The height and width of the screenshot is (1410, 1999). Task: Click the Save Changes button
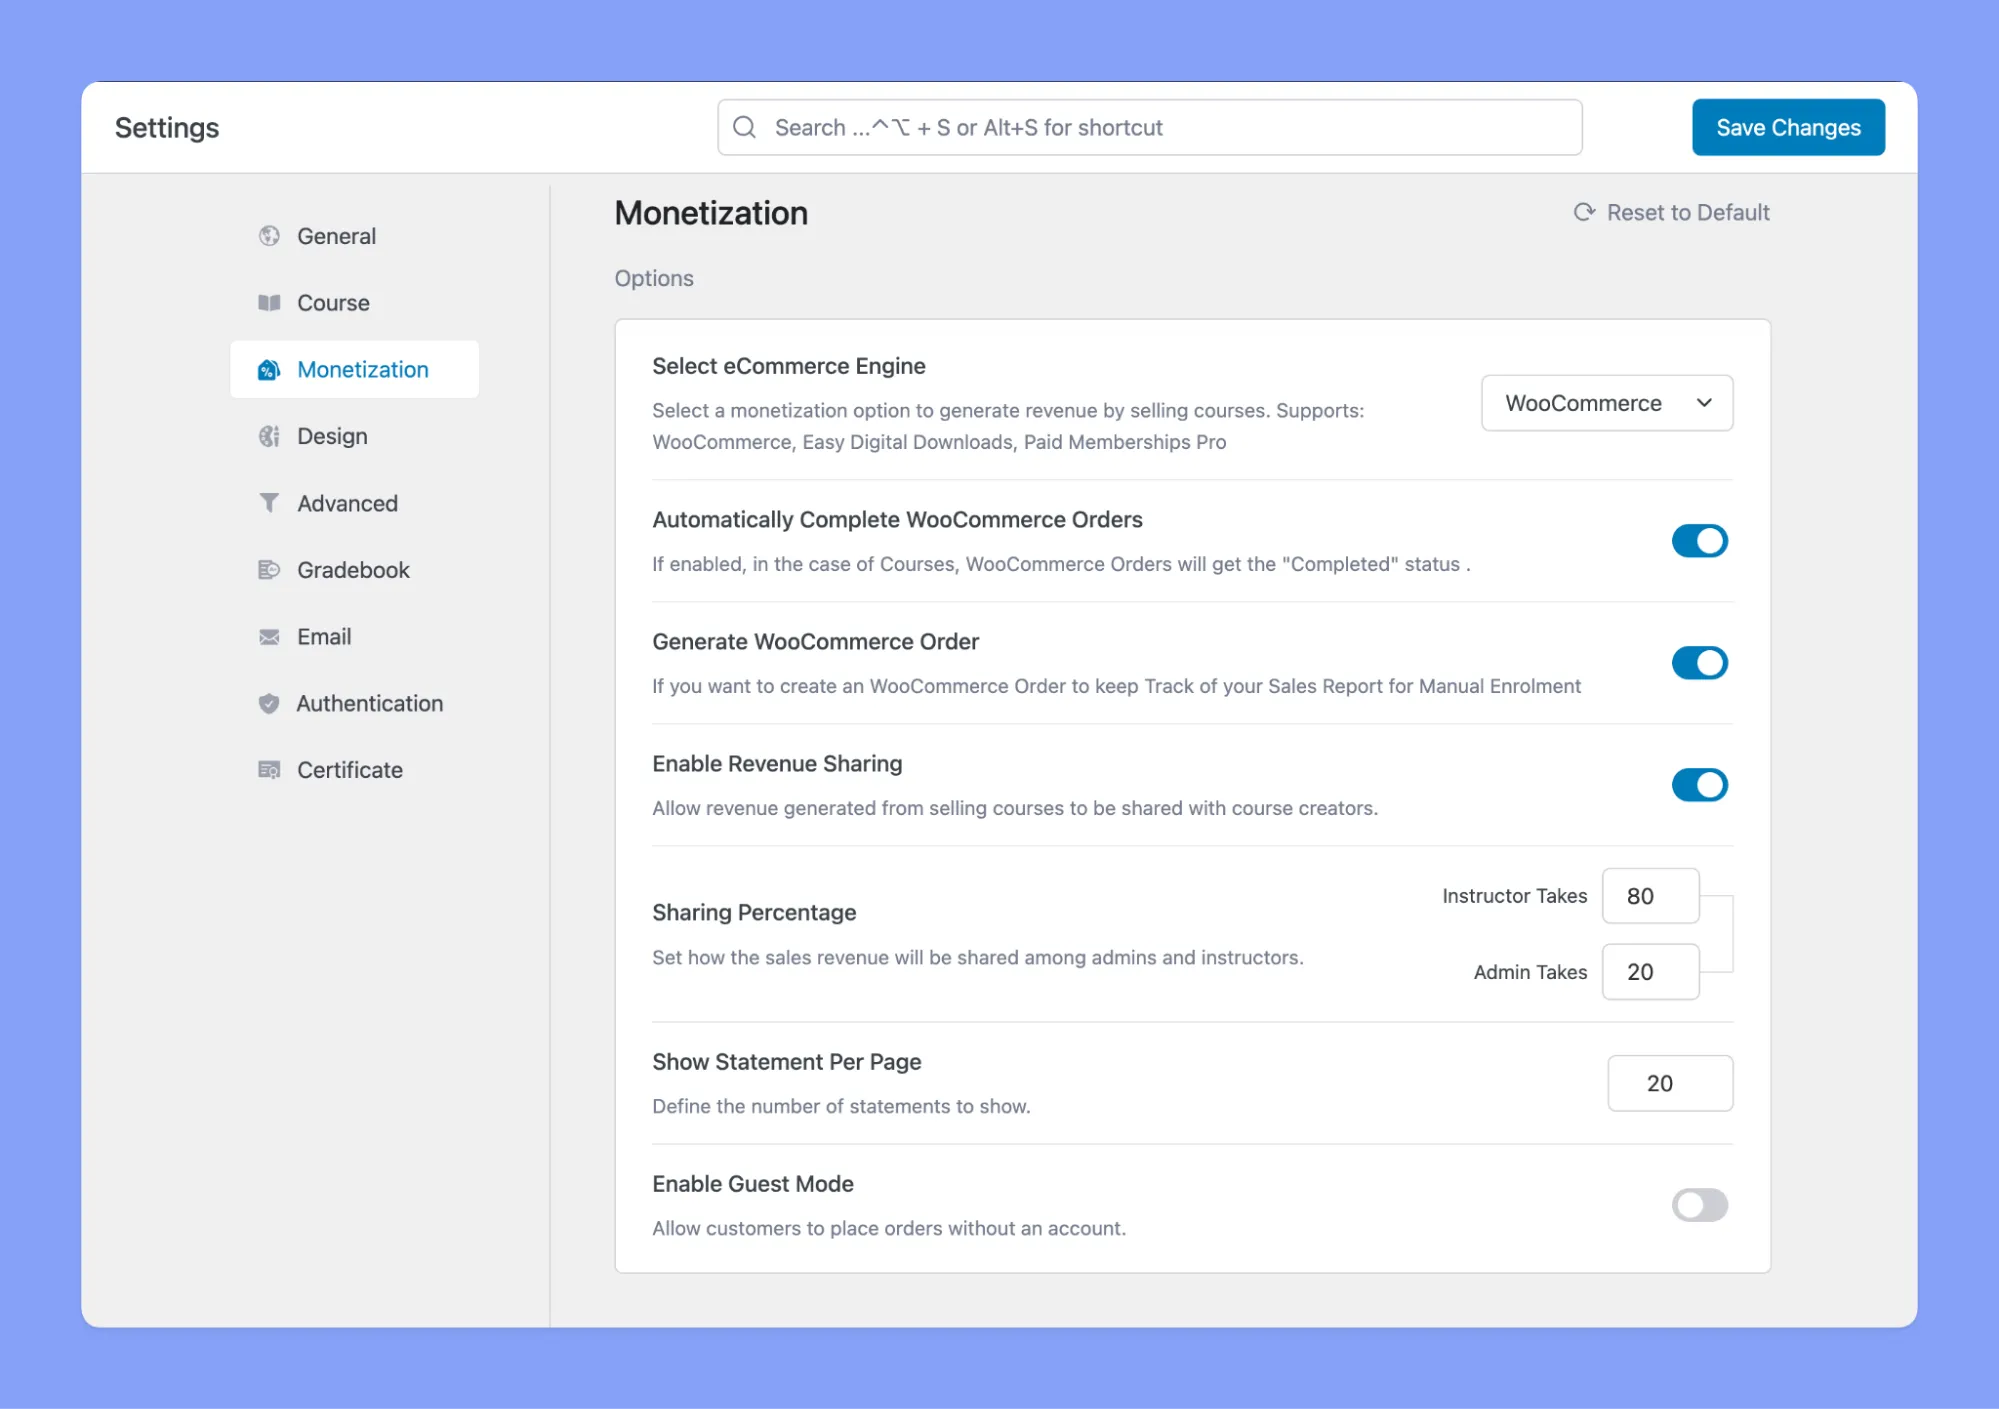click(1788, 127)
